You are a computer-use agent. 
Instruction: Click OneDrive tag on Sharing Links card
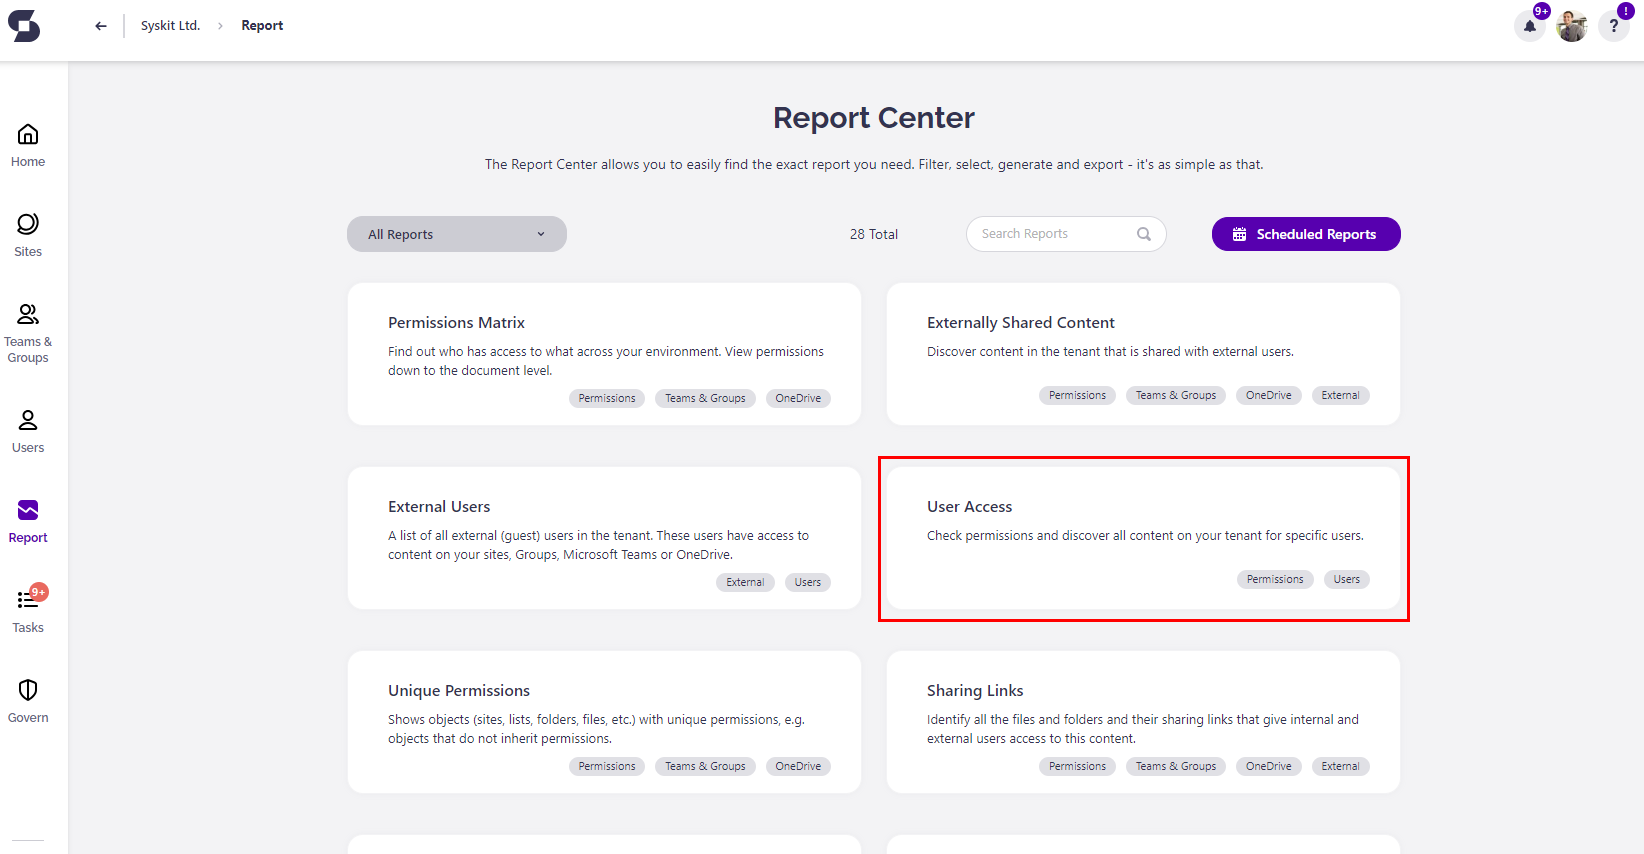(x=1269, y=766)
